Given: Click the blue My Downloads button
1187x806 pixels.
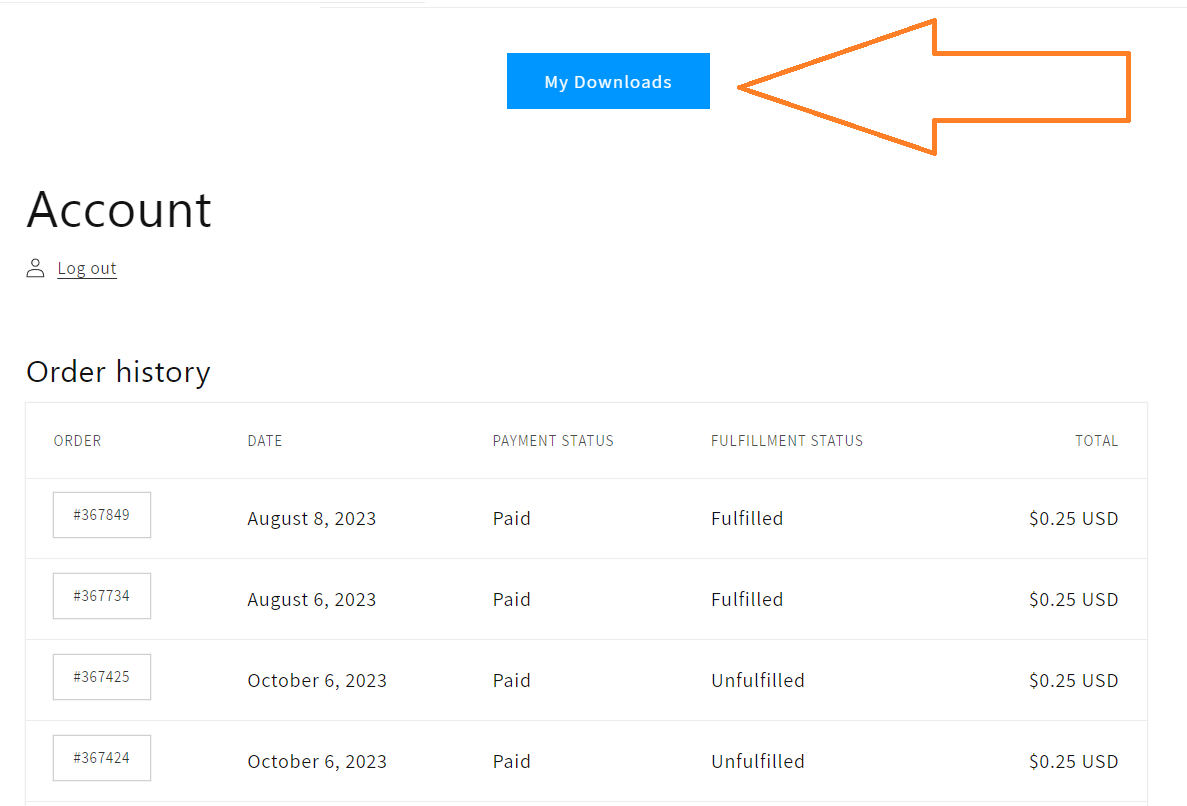Looking at the screenshot, I should pos(608,81).
